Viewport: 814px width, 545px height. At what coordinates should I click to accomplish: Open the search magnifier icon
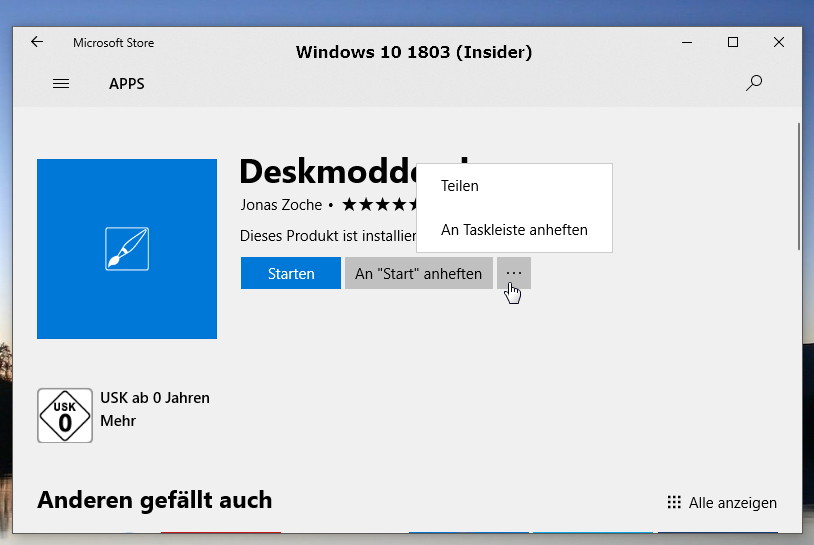point(754,83)
